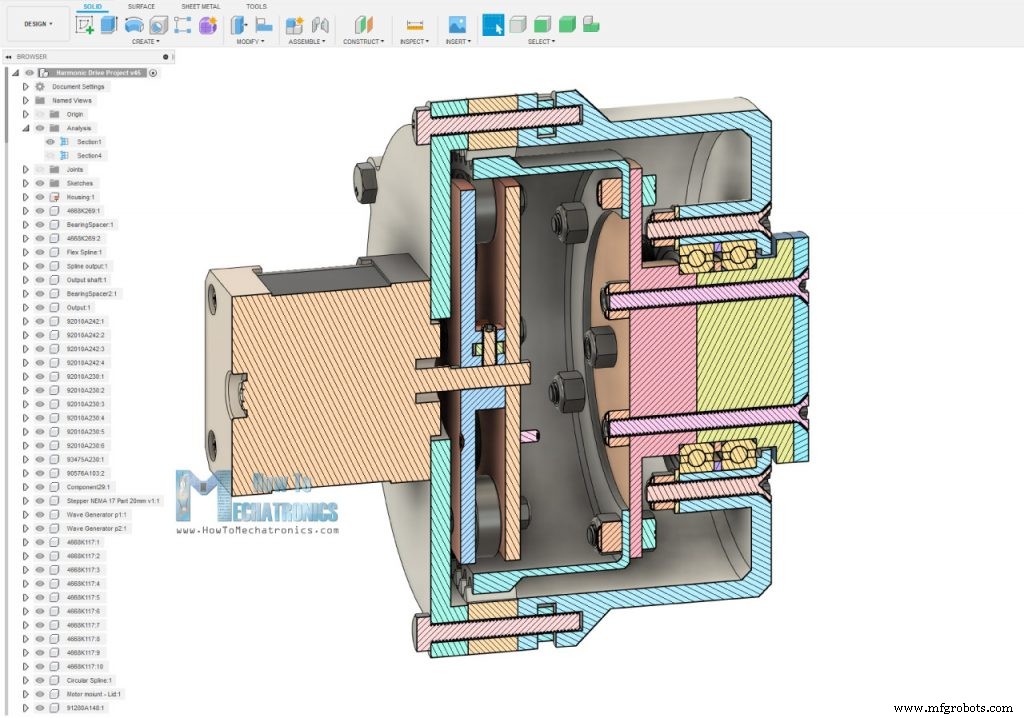Click the Construct plane icon
Viewport: 1024px width, 718px height.
point(363,23)
